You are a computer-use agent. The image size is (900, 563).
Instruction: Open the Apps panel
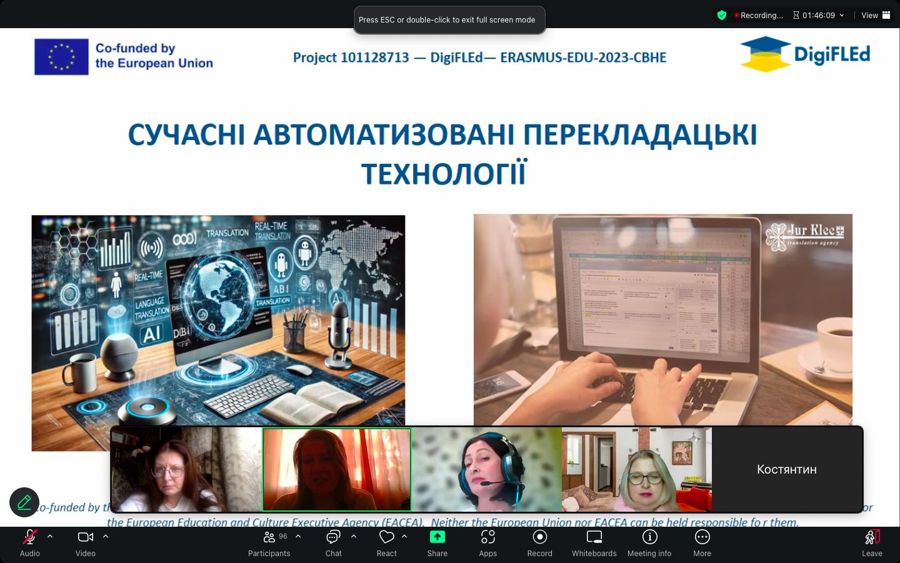pos(488,538)
